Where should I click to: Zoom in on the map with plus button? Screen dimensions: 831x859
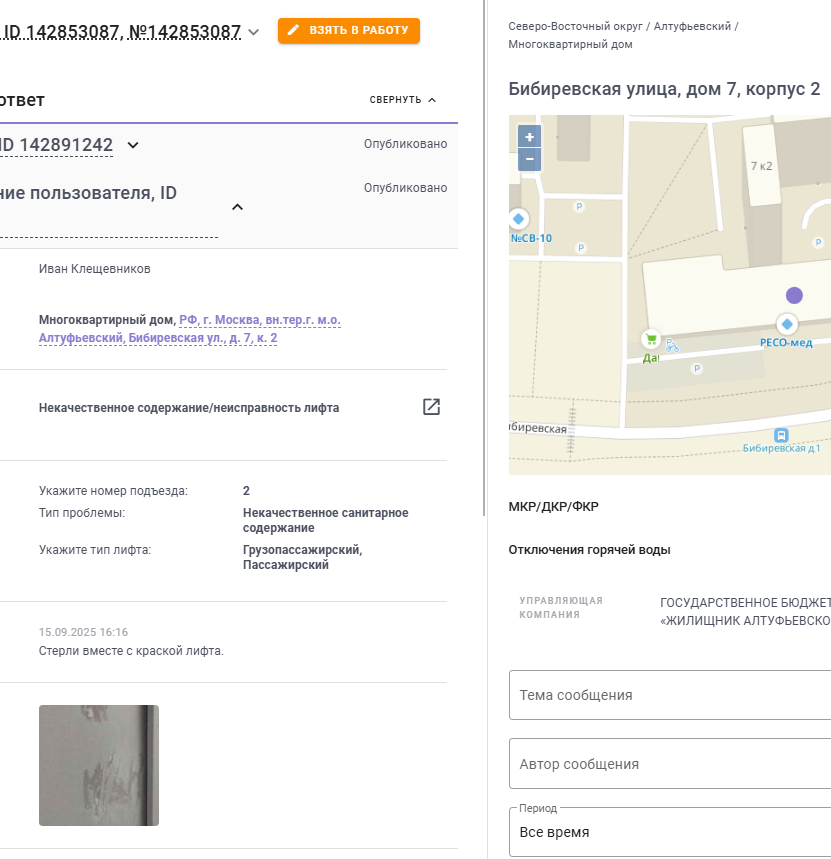pyautogui.click(x=529, y=137)
